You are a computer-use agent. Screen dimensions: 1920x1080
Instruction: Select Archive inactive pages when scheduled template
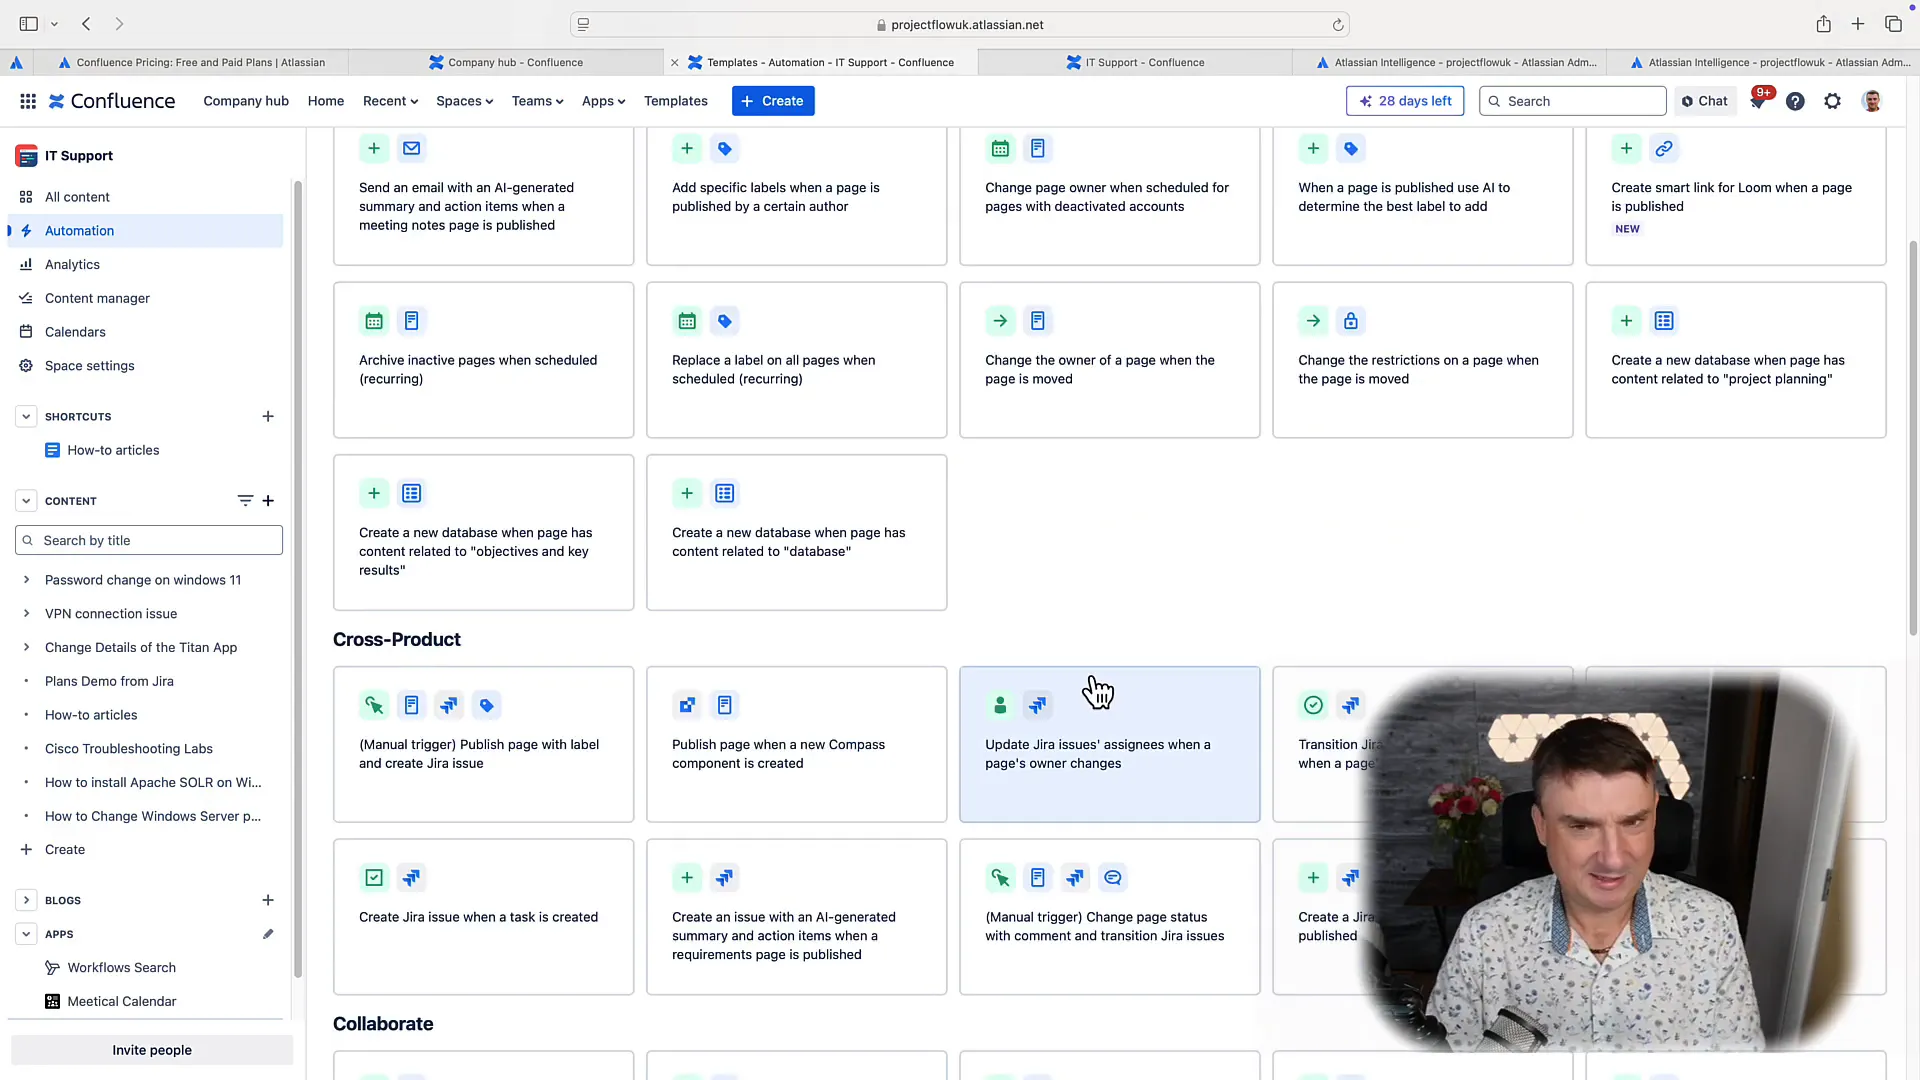tap(483, 360)
